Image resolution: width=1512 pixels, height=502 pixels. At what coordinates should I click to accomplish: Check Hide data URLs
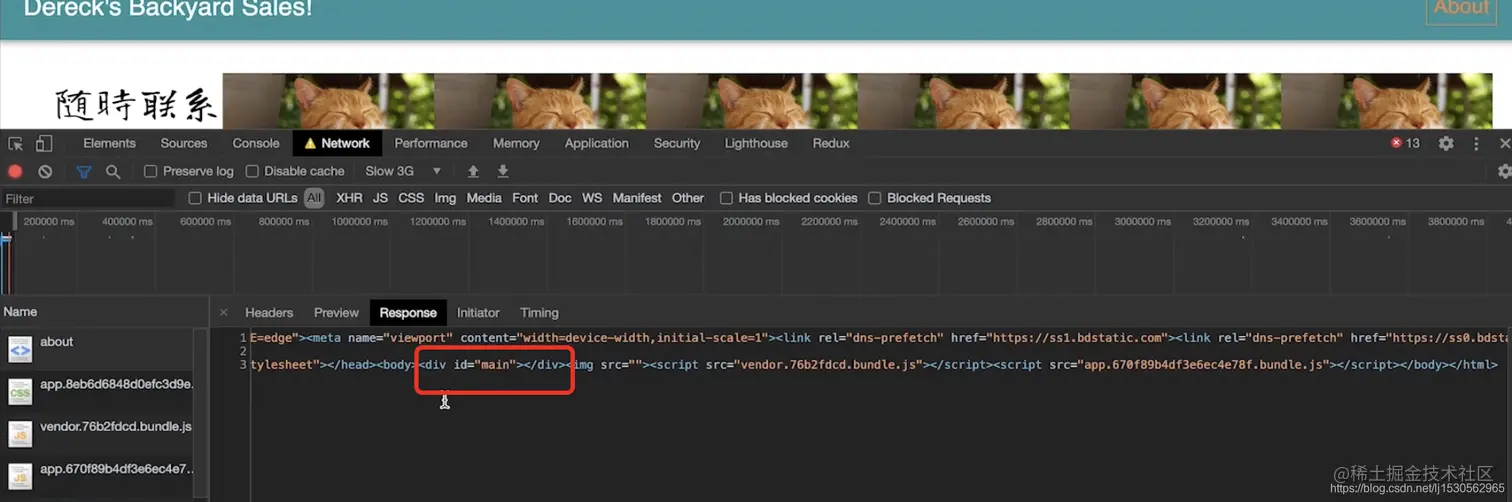tap(195, 198)
